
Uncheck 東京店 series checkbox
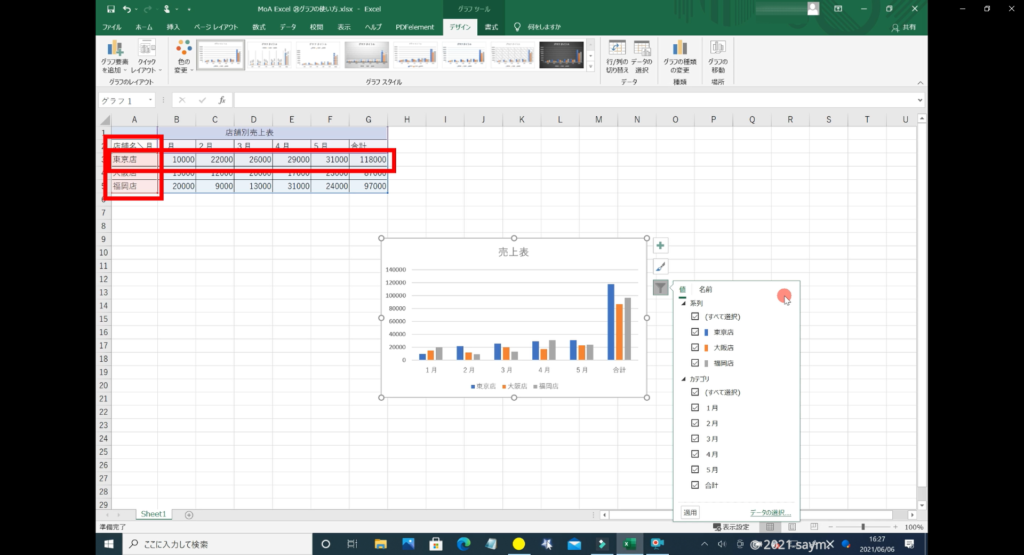(x=695, y=331)
